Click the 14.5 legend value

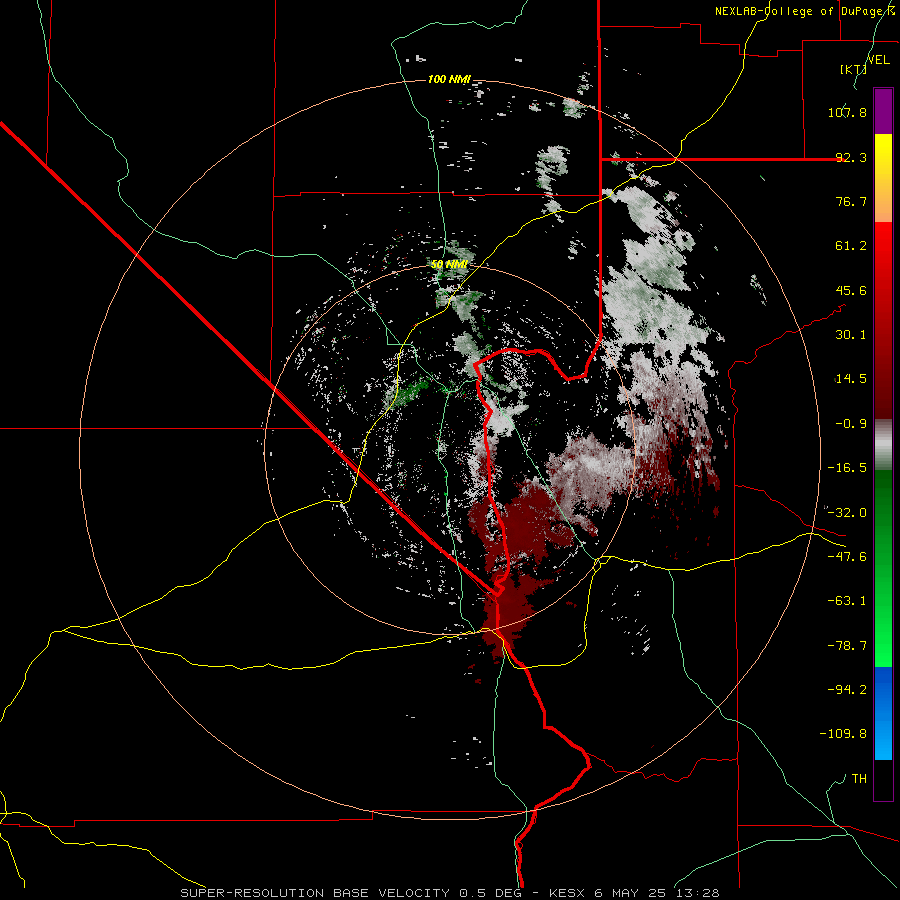(x=851, y=379)
